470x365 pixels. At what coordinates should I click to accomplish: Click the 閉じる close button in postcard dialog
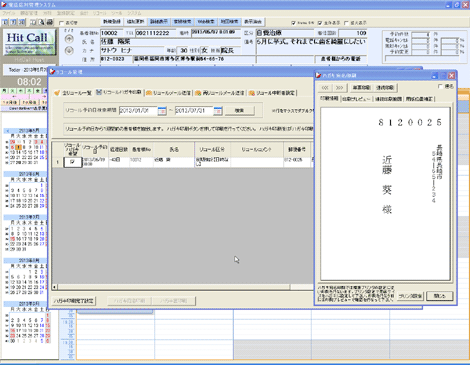439,296
